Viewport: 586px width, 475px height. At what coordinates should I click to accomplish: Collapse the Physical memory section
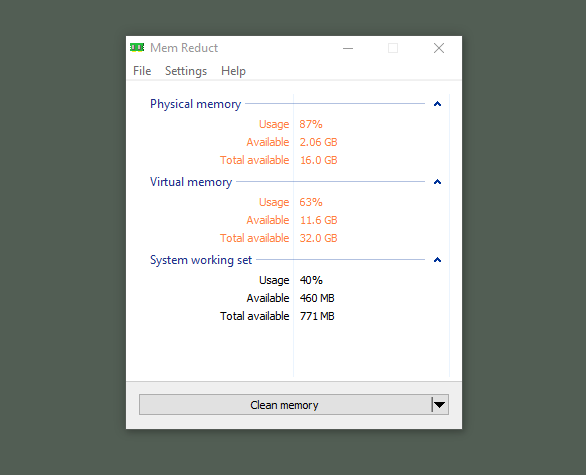pyautogui.click(x=437, y=104)
